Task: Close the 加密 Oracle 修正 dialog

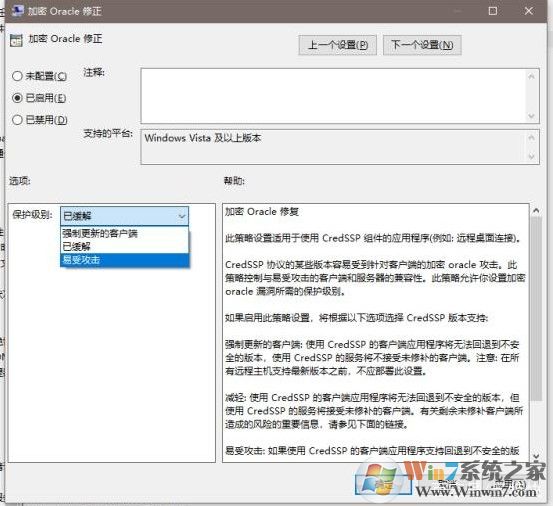Action: click(x=529, y=11)
